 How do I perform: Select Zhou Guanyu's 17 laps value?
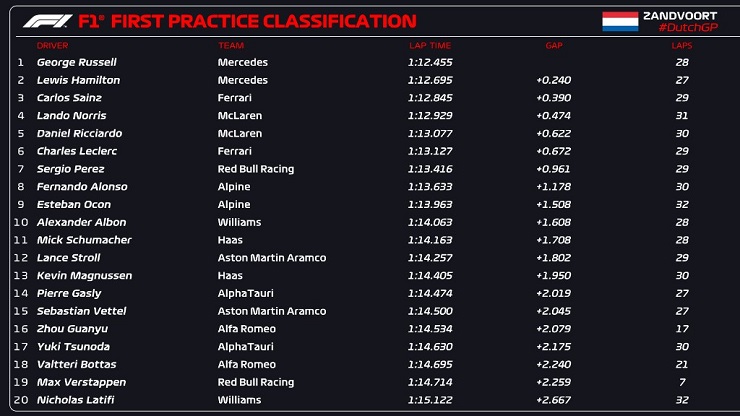(x=681, y=329)
